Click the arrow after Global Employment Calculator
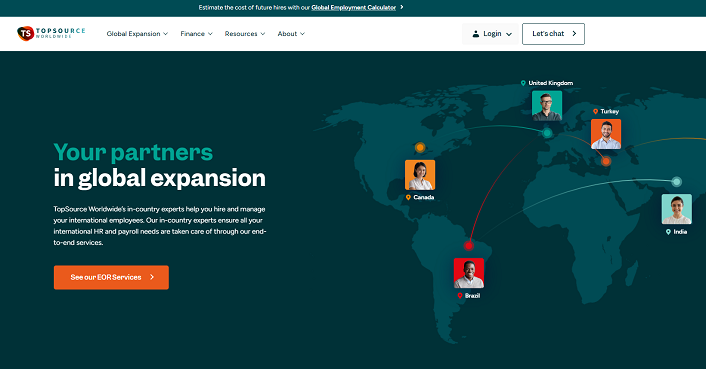This screenshot has height=369, width=706. click(402, 7)
